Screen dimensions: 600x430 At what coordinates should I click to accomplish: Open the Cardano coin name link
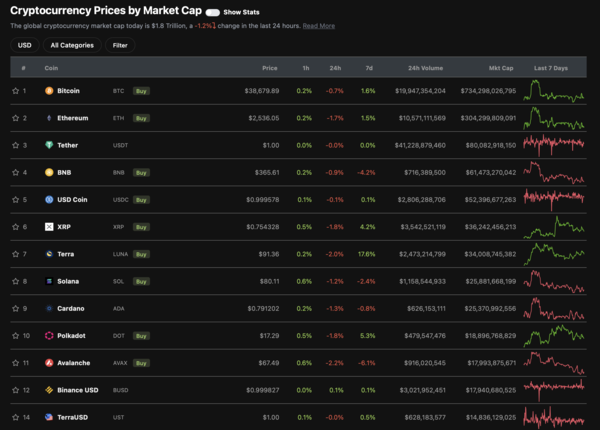point(71,308)
